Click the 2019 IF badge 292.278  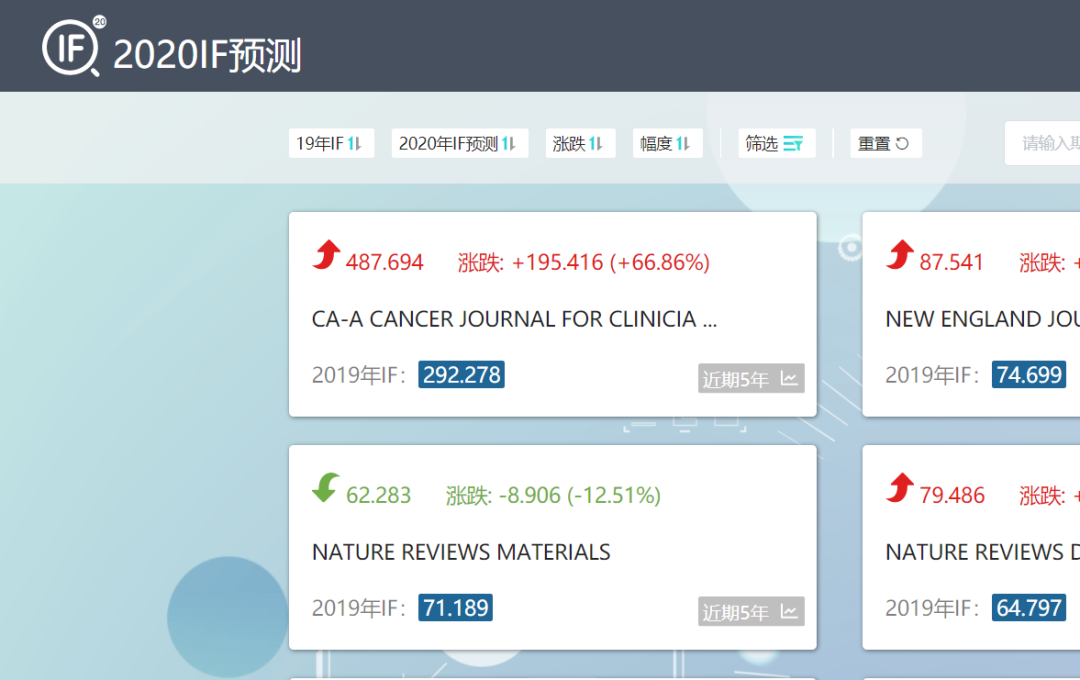tap(461, 375)
